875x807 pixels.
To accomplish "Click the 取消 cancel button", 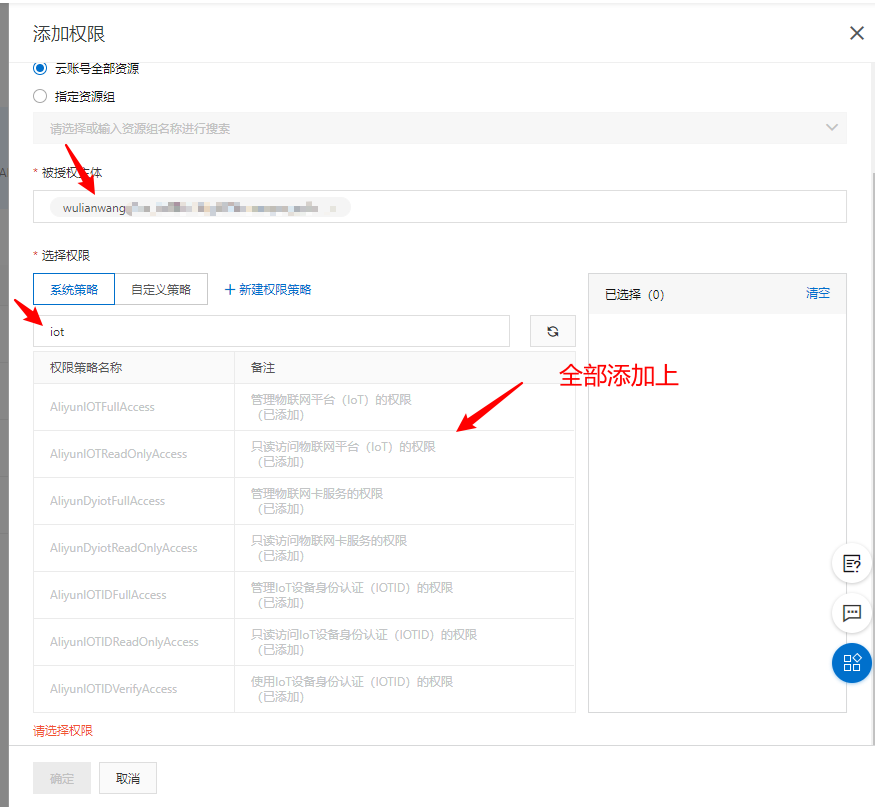I will (127, 777).
